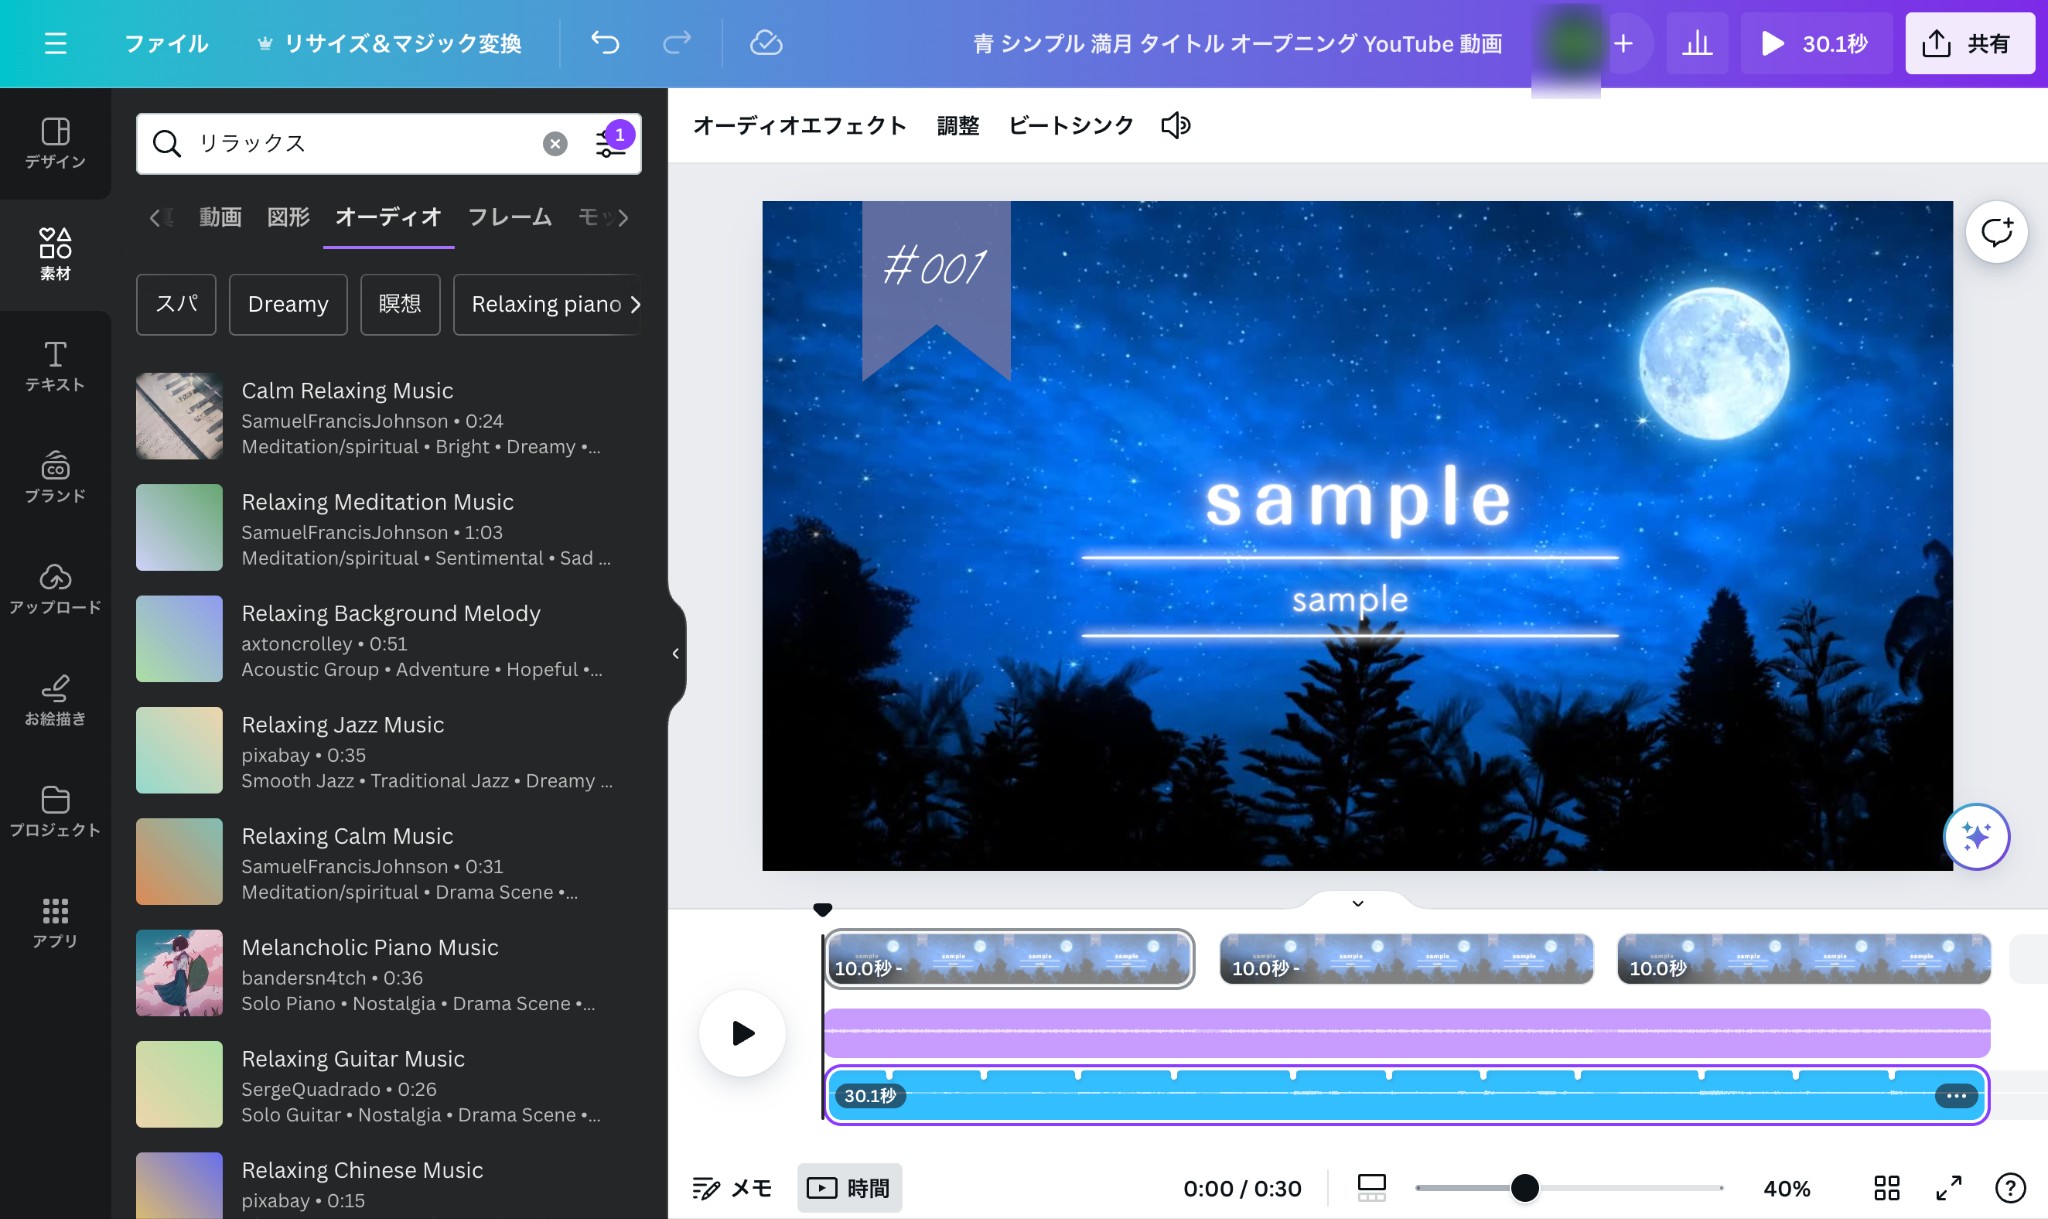Switch to the フレーム tab
The width and height of the screenshot is (2048, 1219).
pyautogui.click(x=509, y=217)
